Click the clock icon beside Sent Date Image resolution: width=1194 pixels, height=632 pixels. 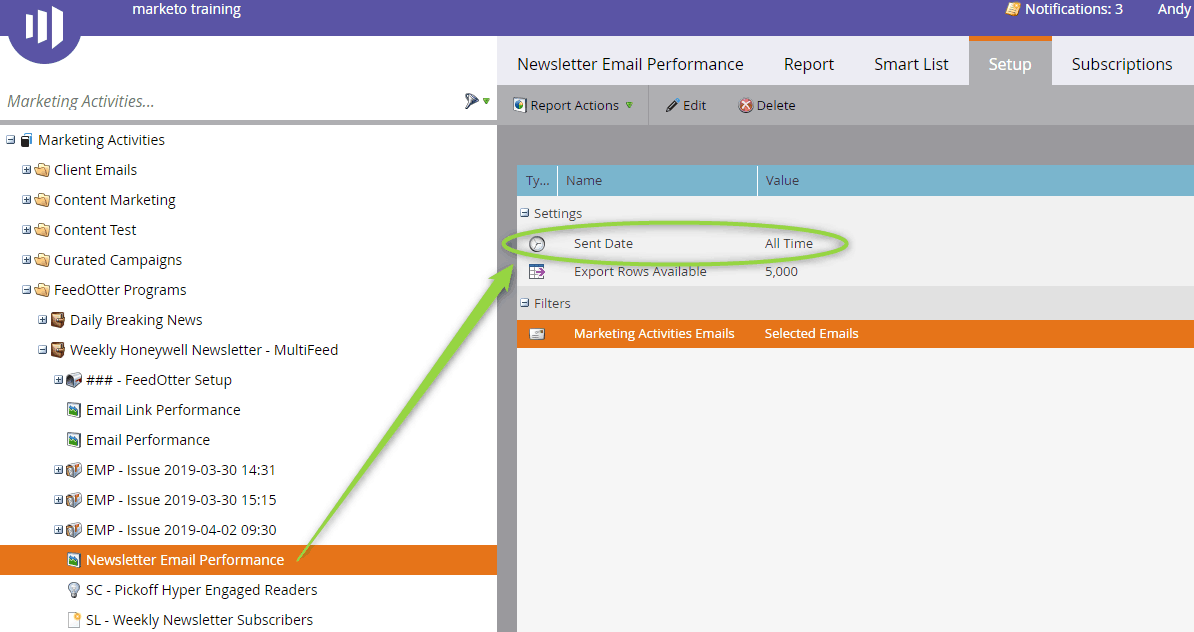point(538,242)
